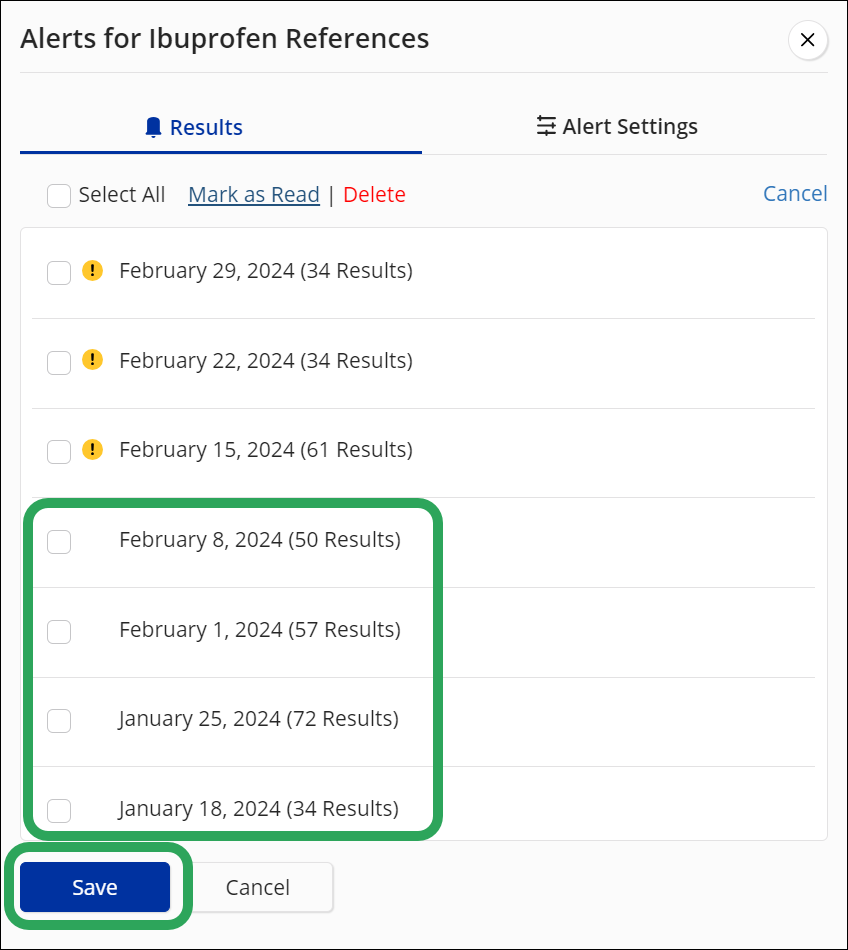Check the February 15, 2024 checkbox
The width and height of the screenshot is (848, 950).
pos(59,451)
